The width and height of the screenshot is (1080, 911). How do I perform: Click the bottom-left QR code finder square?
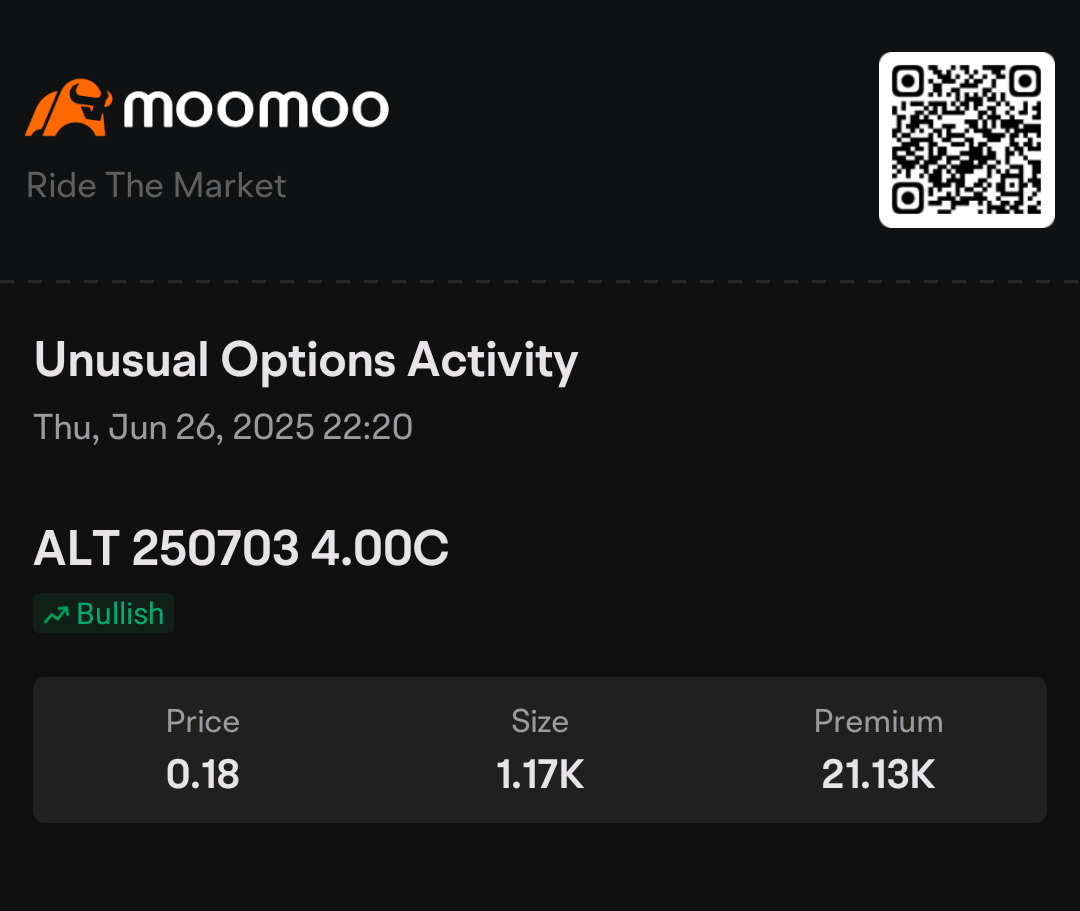click(x=908, y=198)
